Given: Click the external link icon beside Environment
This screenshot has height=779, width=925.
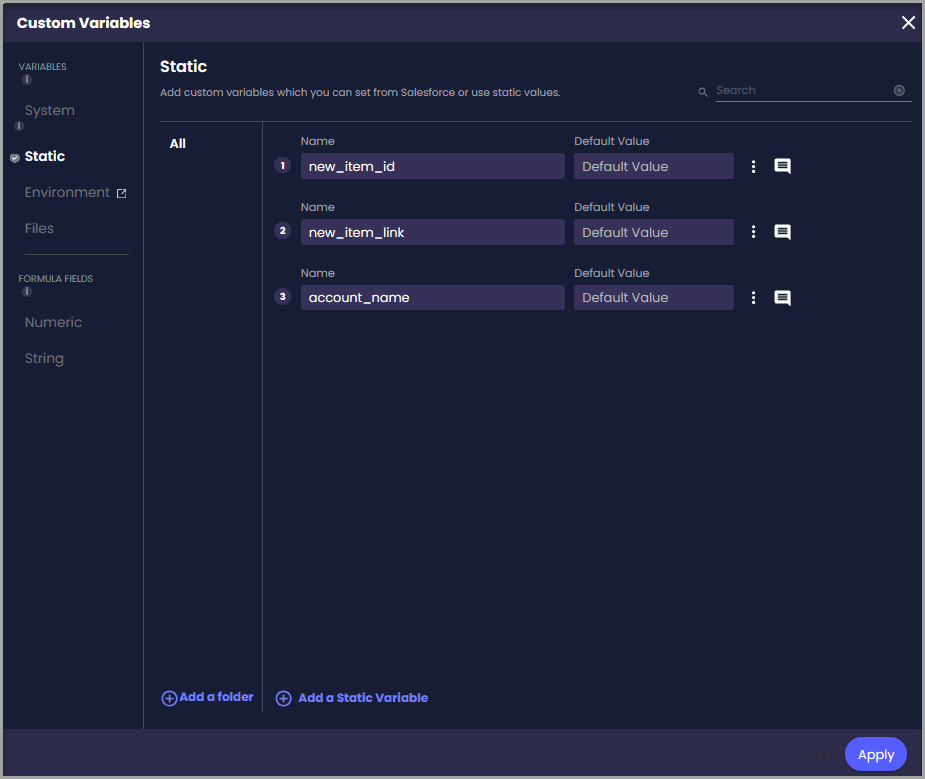Looking at the screenshot, I should point(122,193).
